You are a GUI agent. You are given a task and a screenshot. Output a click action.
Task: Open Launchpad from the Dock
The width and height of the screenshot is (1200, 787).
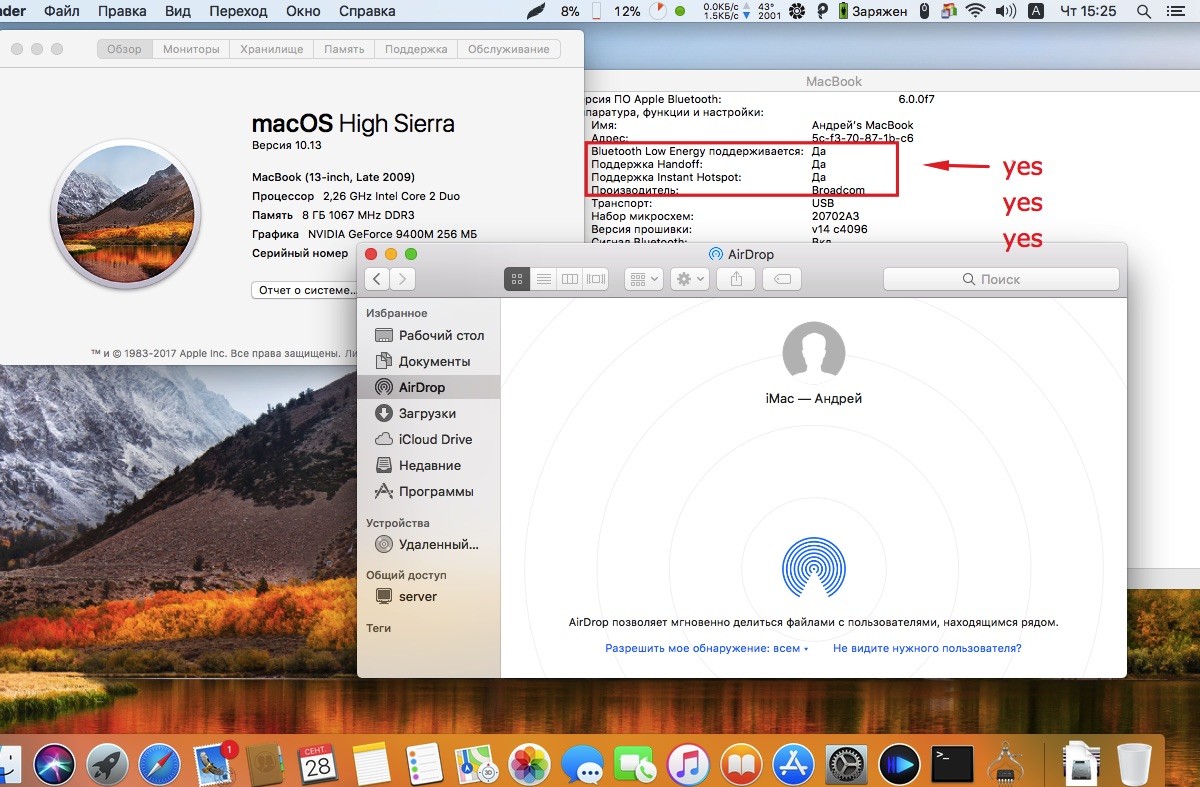107,766
